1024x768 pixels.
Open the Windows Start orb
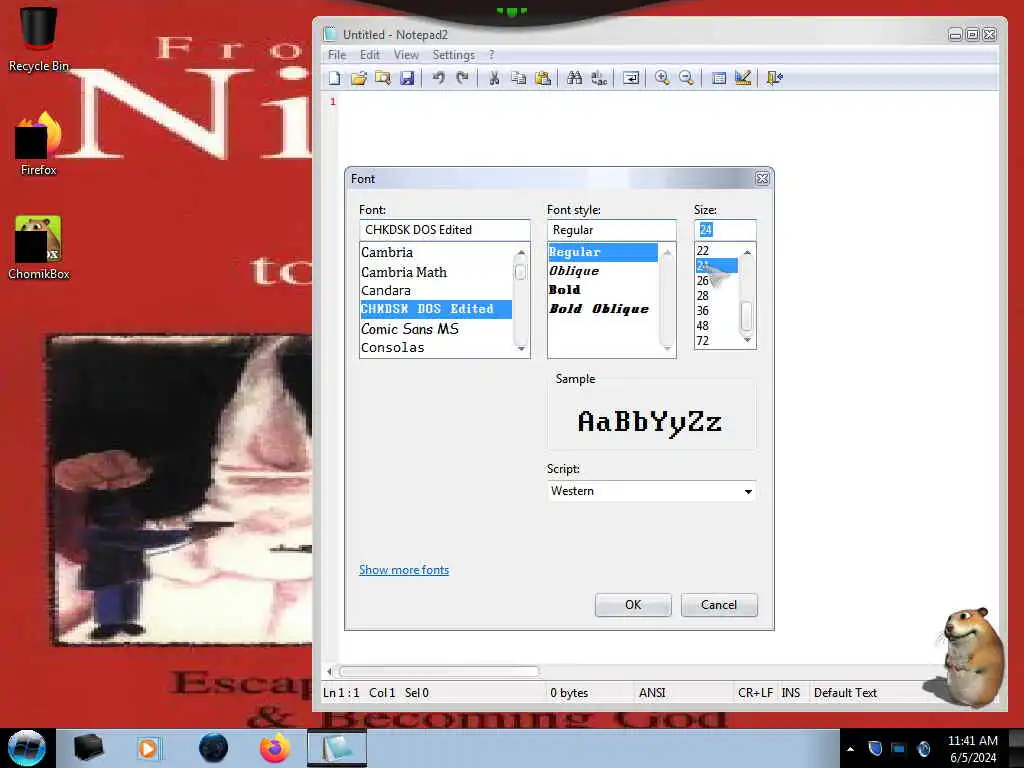click(27, 748)
